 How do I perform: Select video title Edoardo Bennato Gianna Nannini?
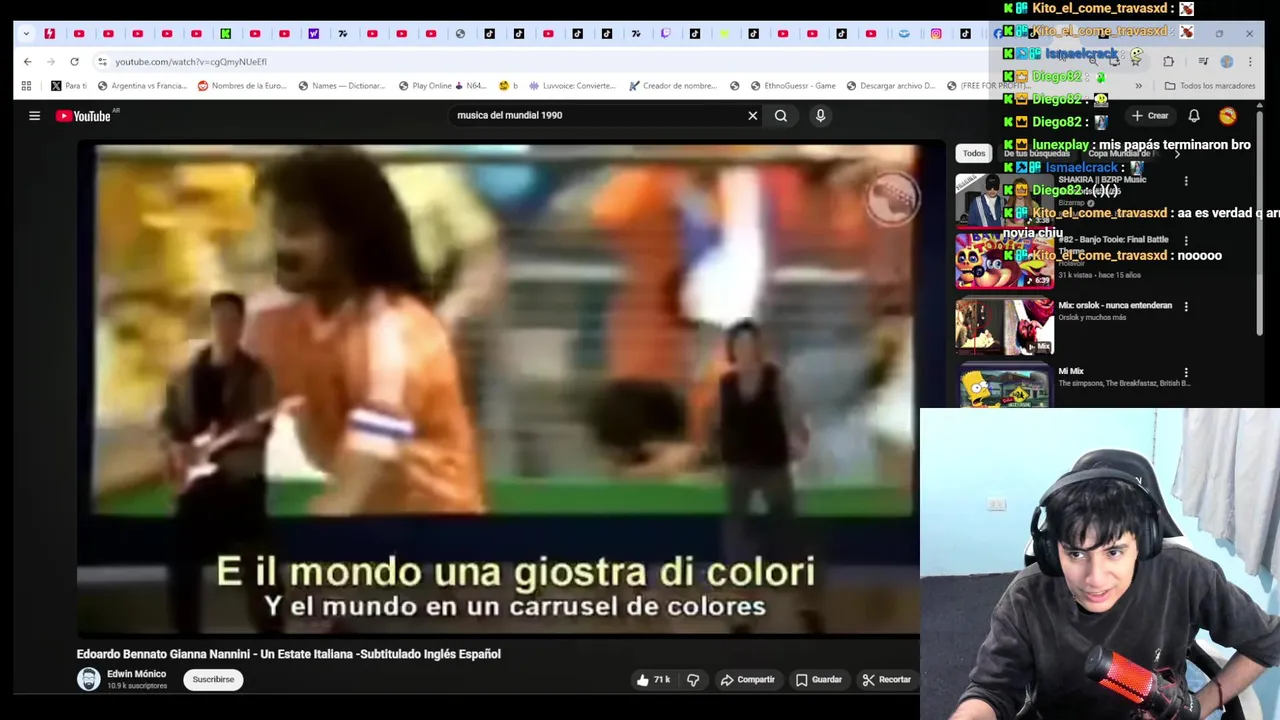point(289,654)
